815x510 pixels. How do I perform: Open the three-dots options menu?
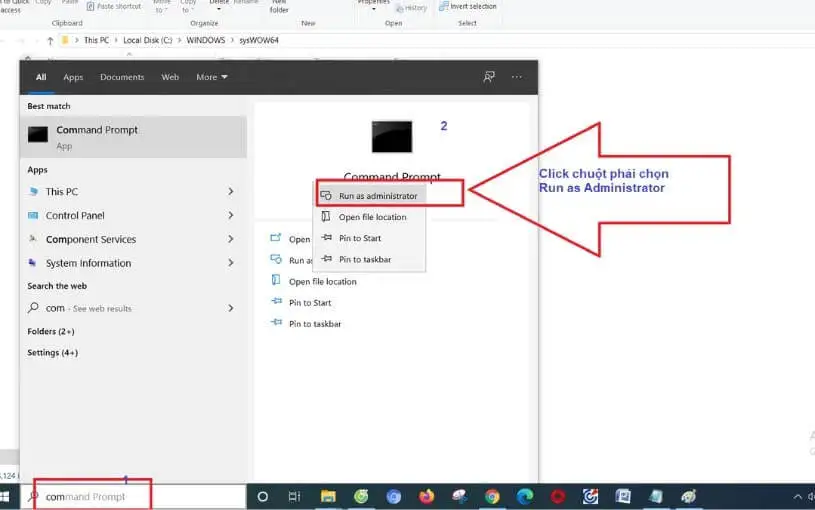pyautogui.click(x=517, y=77)
